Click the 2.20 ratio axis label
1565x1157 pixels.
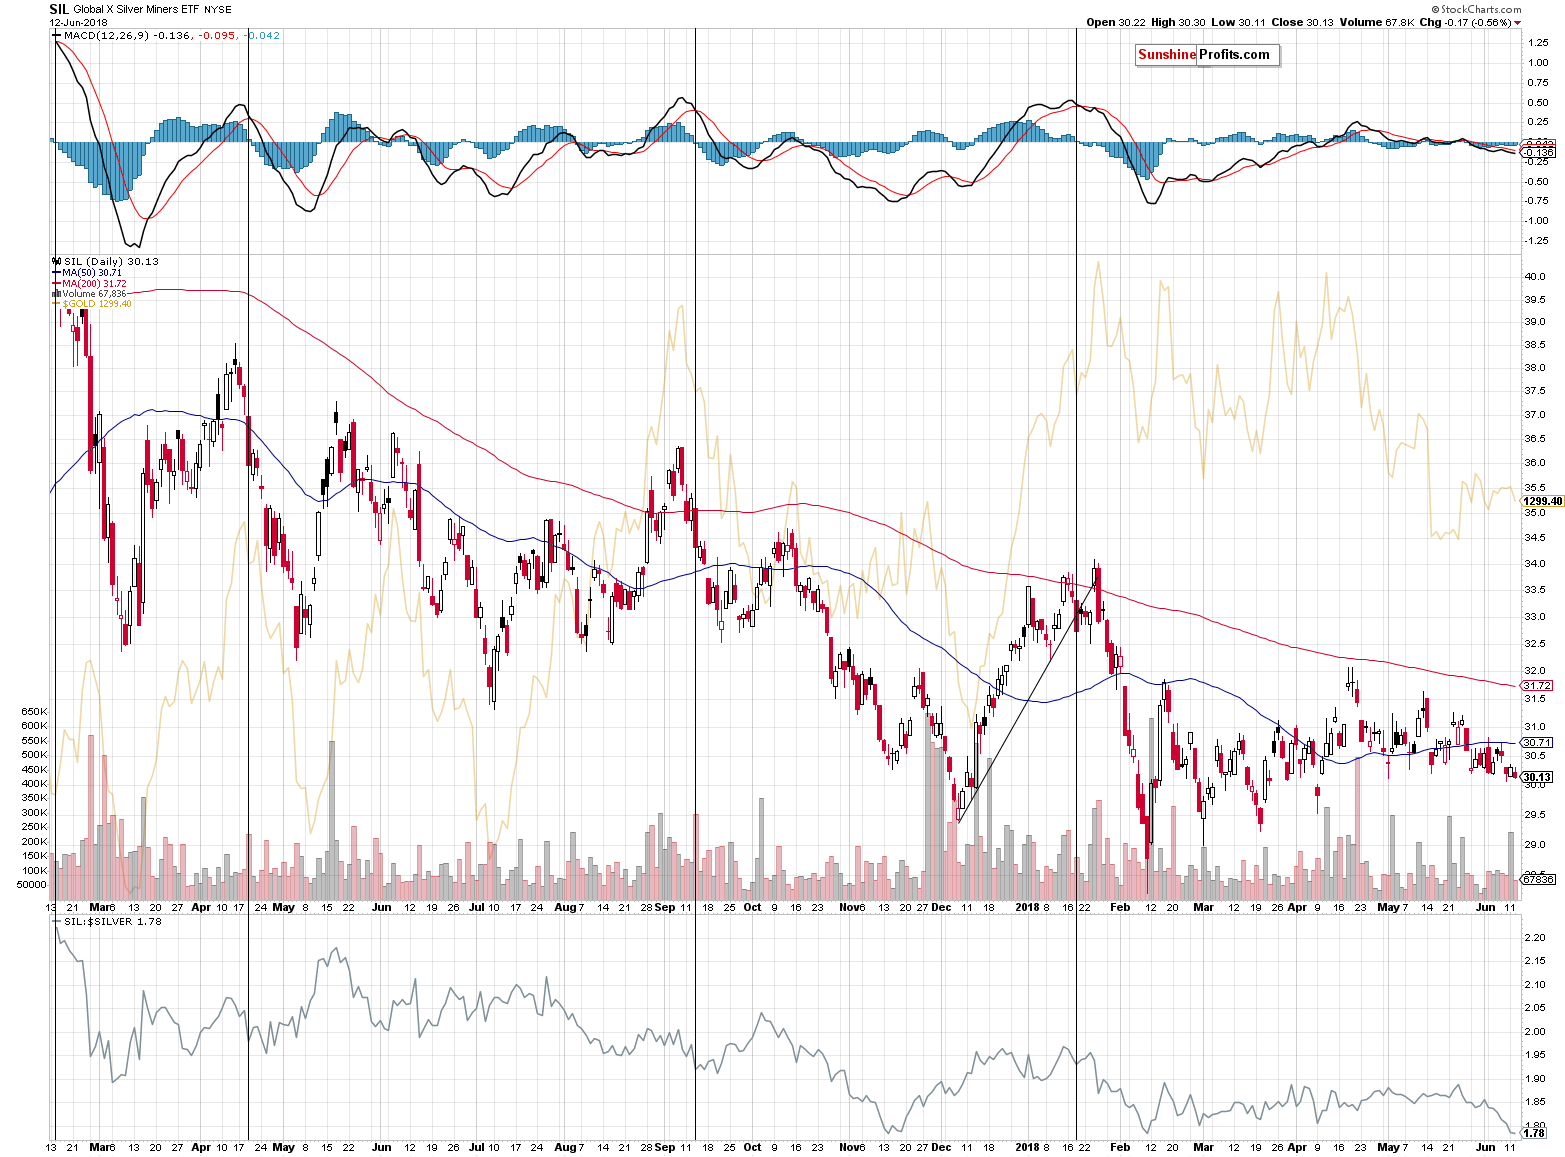click(x=1534, y=938)
